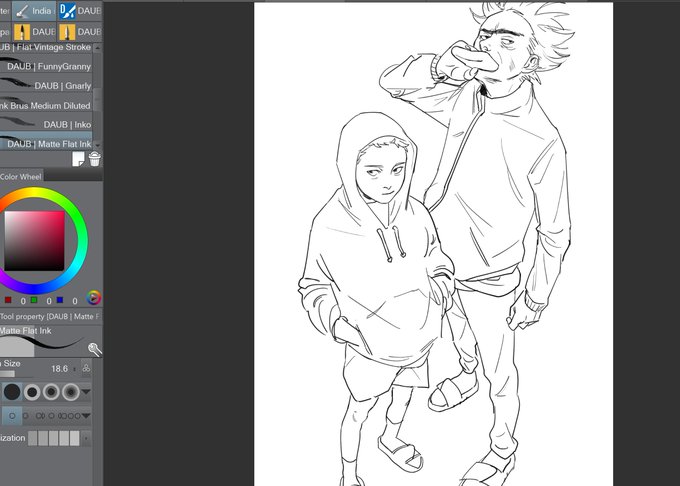The height and width of the screenshot is (486, 680).
Task: Open brush size dynamics settings
Action: (x=86, y=368)
